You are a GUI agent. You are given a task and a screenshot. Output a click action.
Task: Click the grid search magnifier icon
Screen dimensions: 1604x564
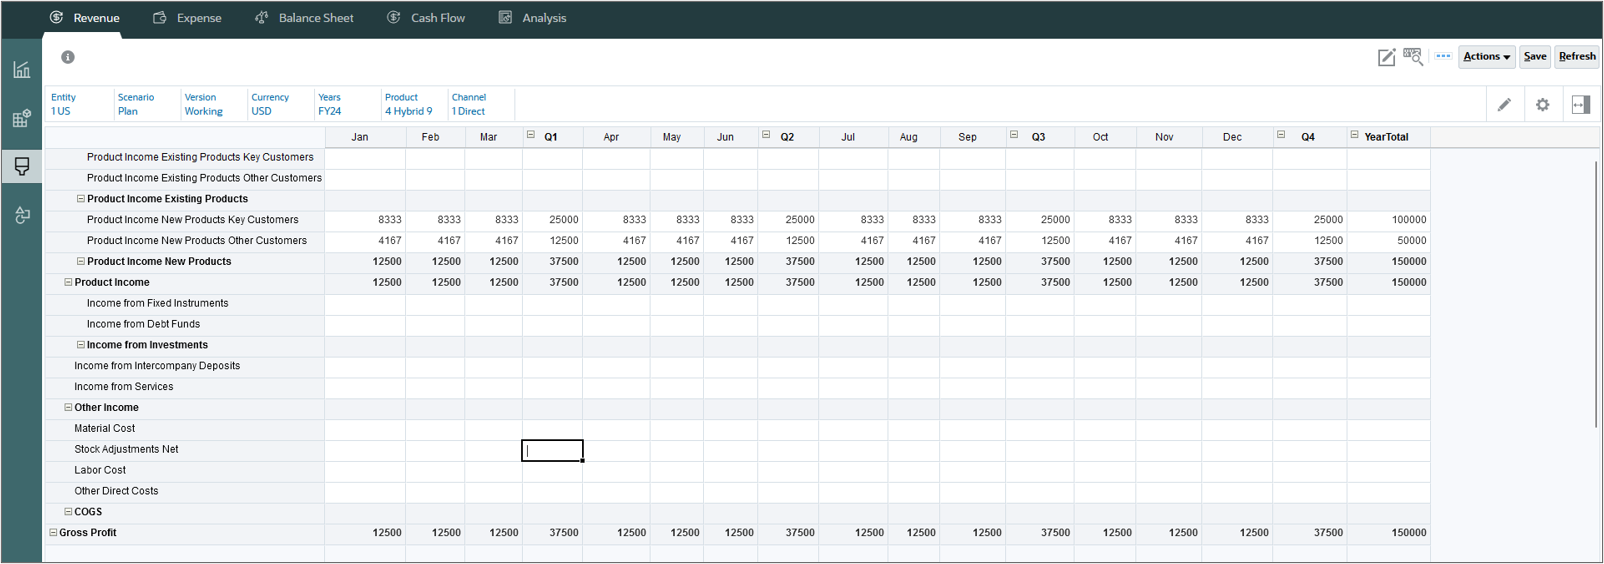(1413, 56)
